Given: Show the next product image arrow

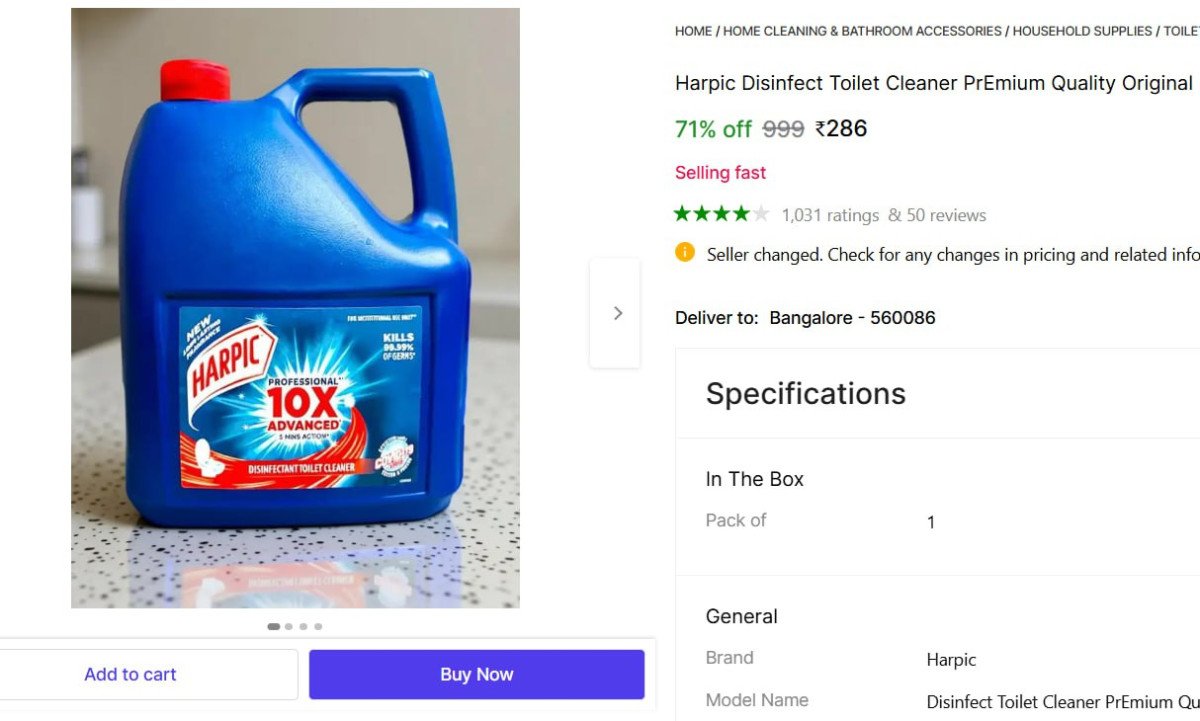Looking at the screenshot, I should (616, 313).
